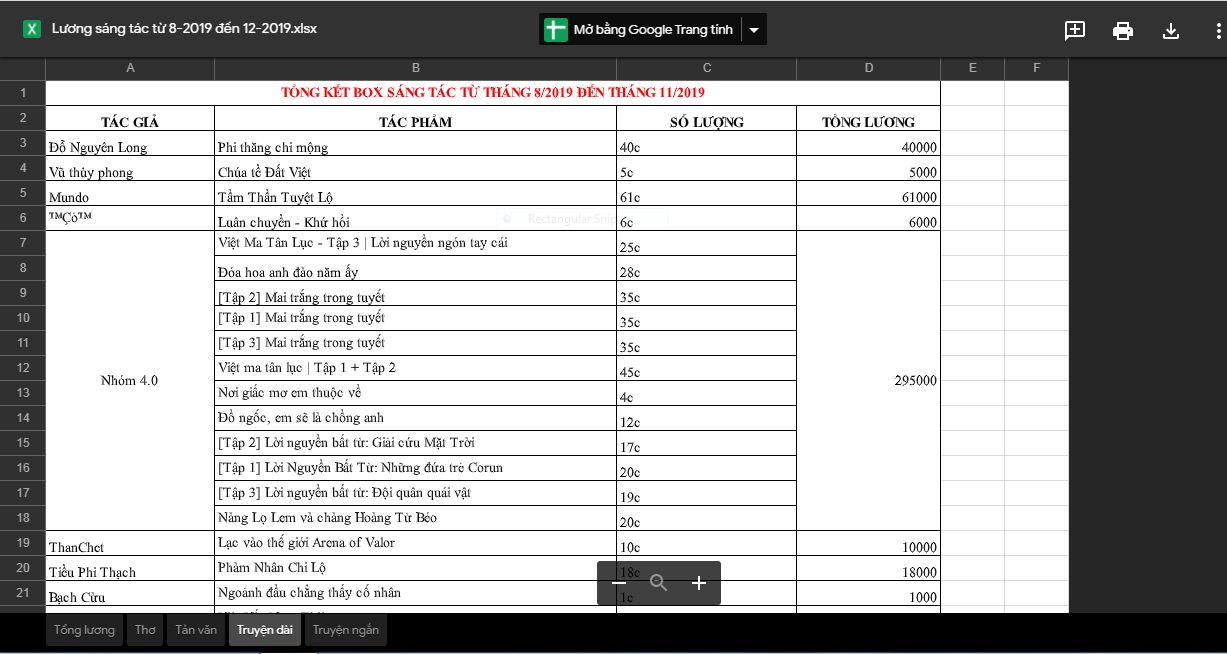The width and height of the screenshot is (1227, 654).
Task: Click the zoom out minus icon
Action: point(619,583)
